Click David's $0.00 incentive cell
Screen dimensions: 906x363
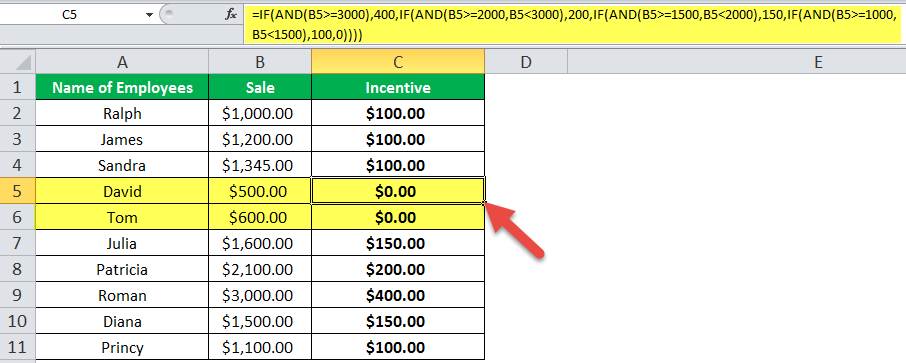point(398,191)
